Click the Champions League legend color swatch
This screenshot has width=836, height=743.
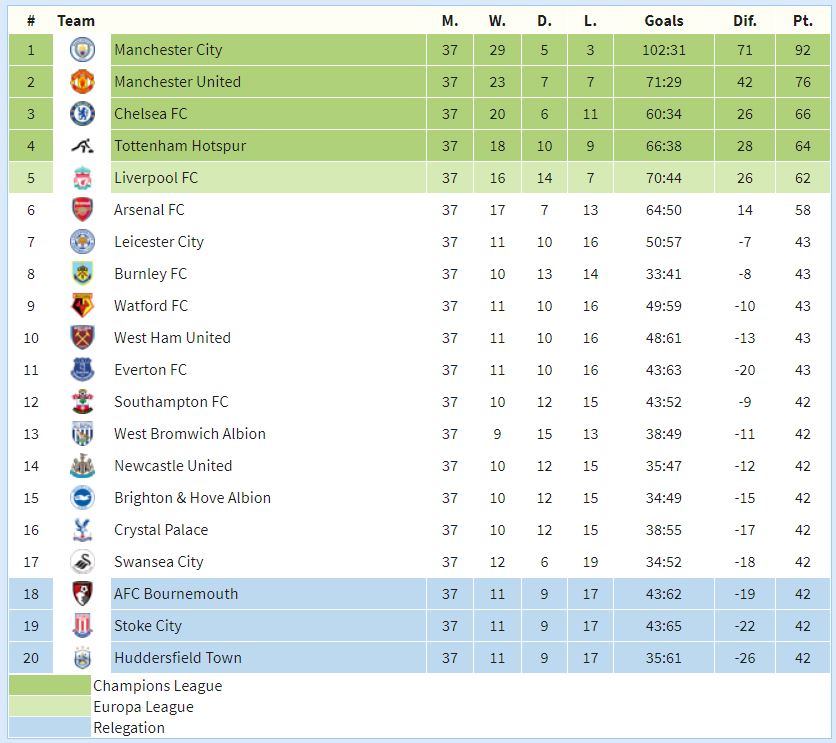50,685
